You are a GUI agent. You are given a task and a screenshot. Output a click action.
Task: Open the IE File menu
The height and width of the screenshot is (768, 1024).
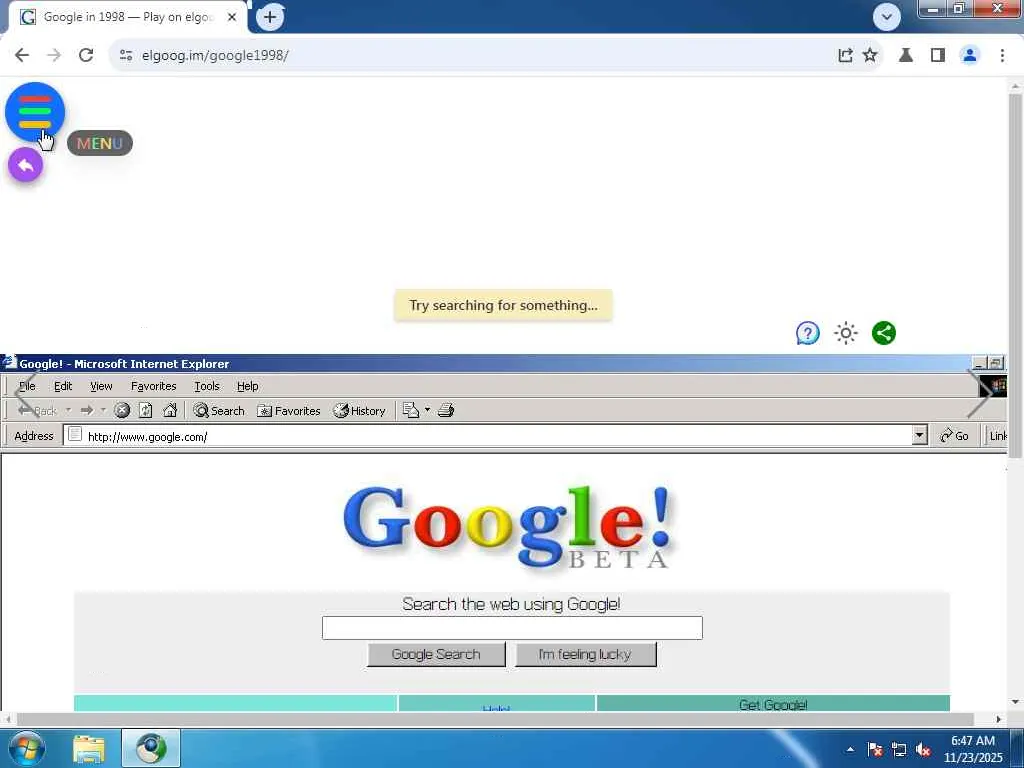click(27, 386)
